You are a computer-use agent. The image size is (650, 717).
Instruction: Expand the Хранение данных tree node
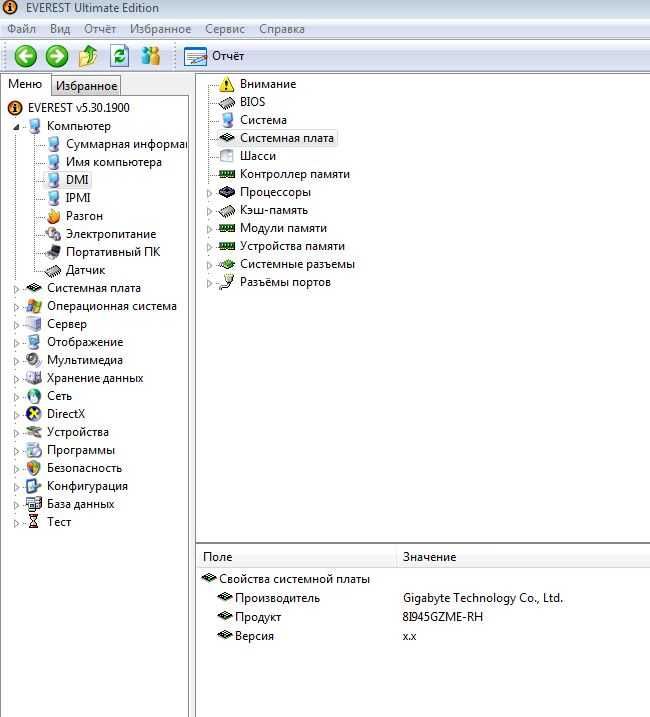click(x=16, y=379)
